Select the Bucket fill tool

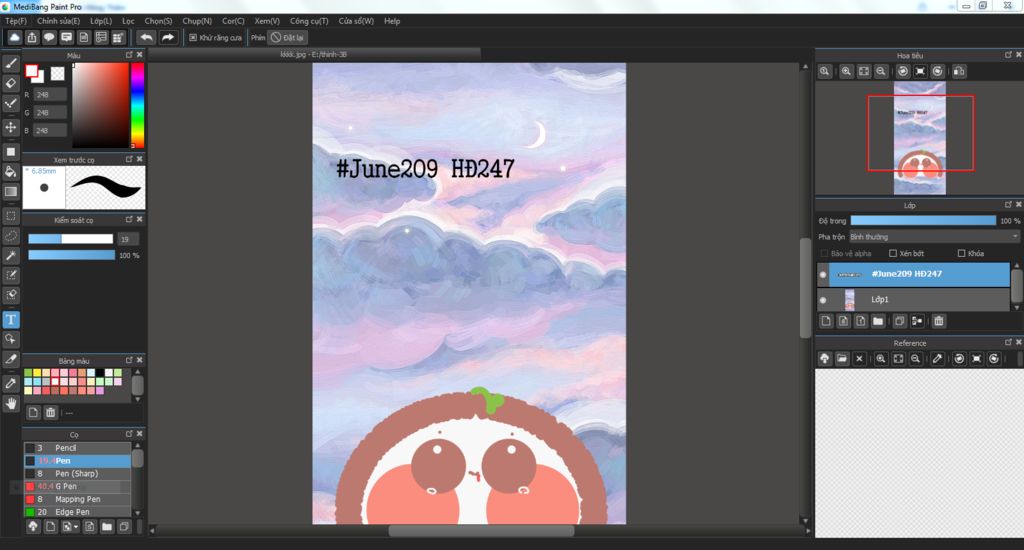pyautogui.click(x=10, y=172)
